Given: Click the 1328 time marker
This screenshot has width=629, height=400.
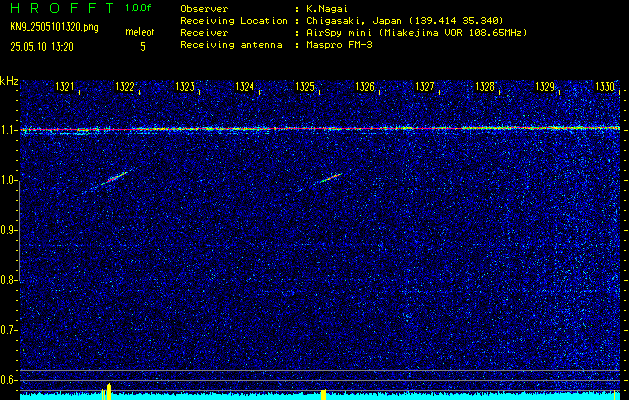Looking at the screenshot, I should (485, 87).
